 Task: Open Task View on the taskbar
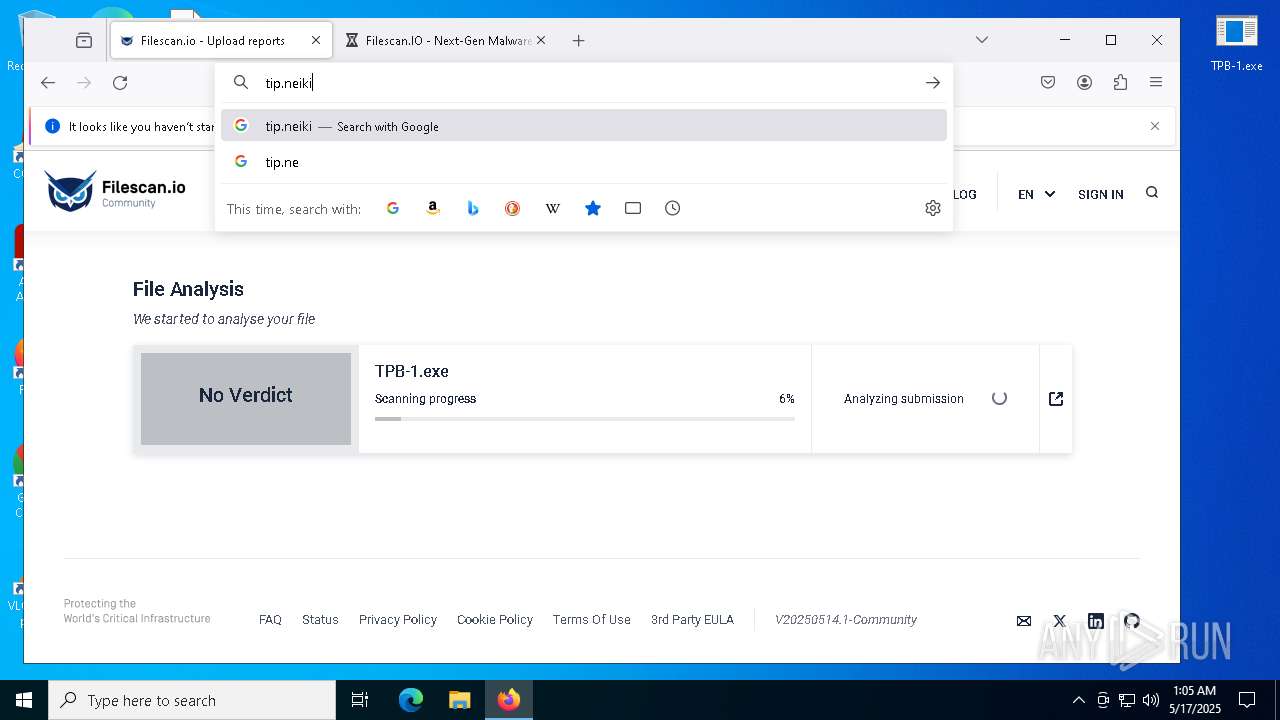click(x=361, y=700)
